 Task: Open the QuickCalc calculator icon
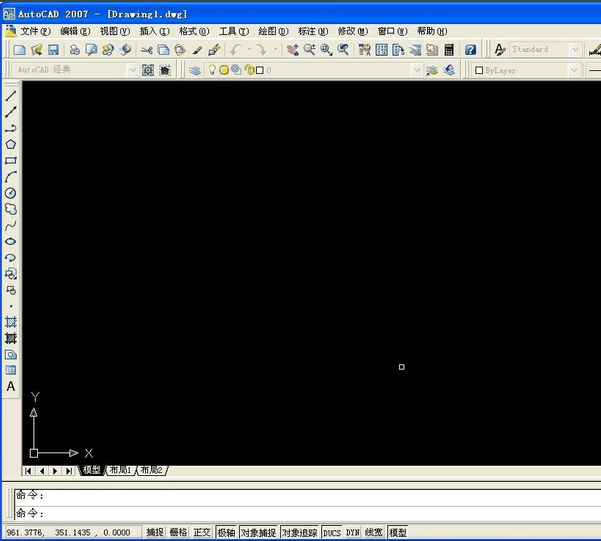point(449,50)
